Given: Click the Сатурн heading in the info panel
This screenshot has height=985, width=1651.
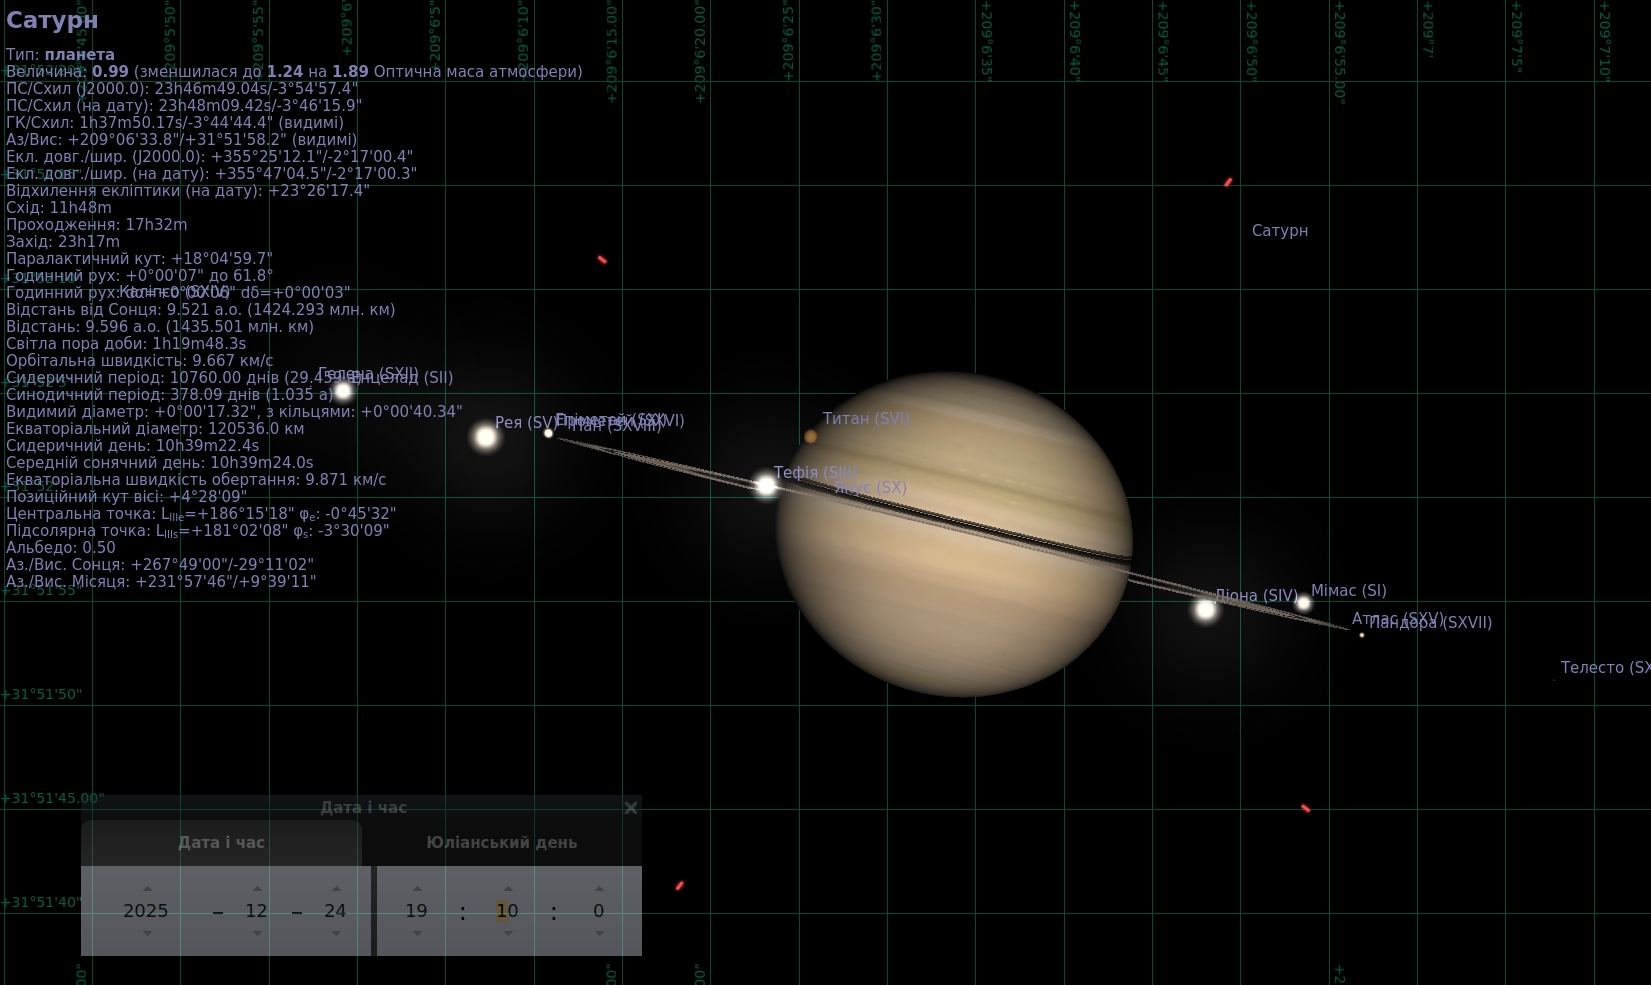Looking at the screenshot, I should [x=52, y=20].
